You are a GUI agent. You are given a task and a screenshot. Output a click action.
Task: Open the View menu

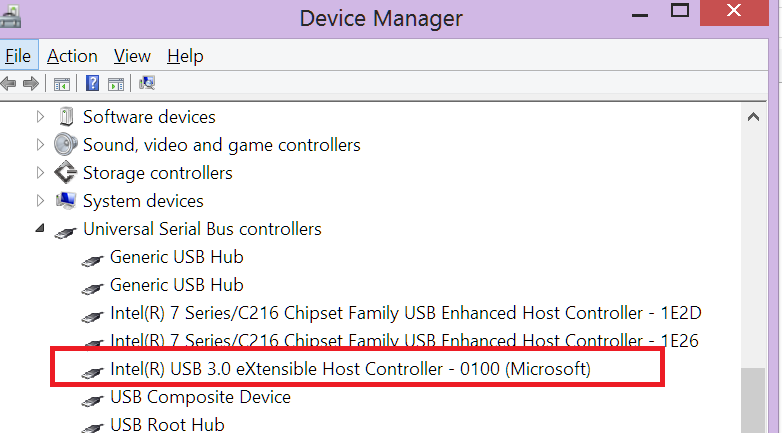(132, 56)
